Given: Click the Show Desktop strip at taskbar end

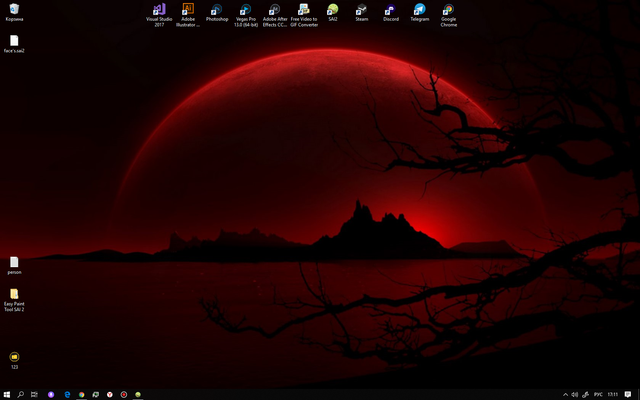Looking at the screenshot, I should [x=638, y=394].
